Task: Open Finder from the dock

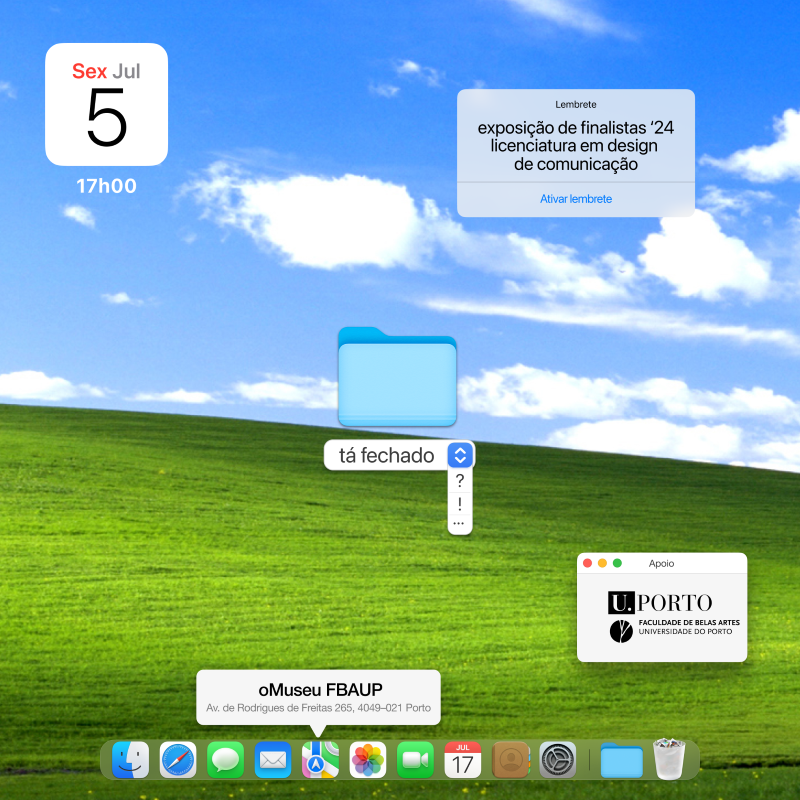Action: (130, 760)
